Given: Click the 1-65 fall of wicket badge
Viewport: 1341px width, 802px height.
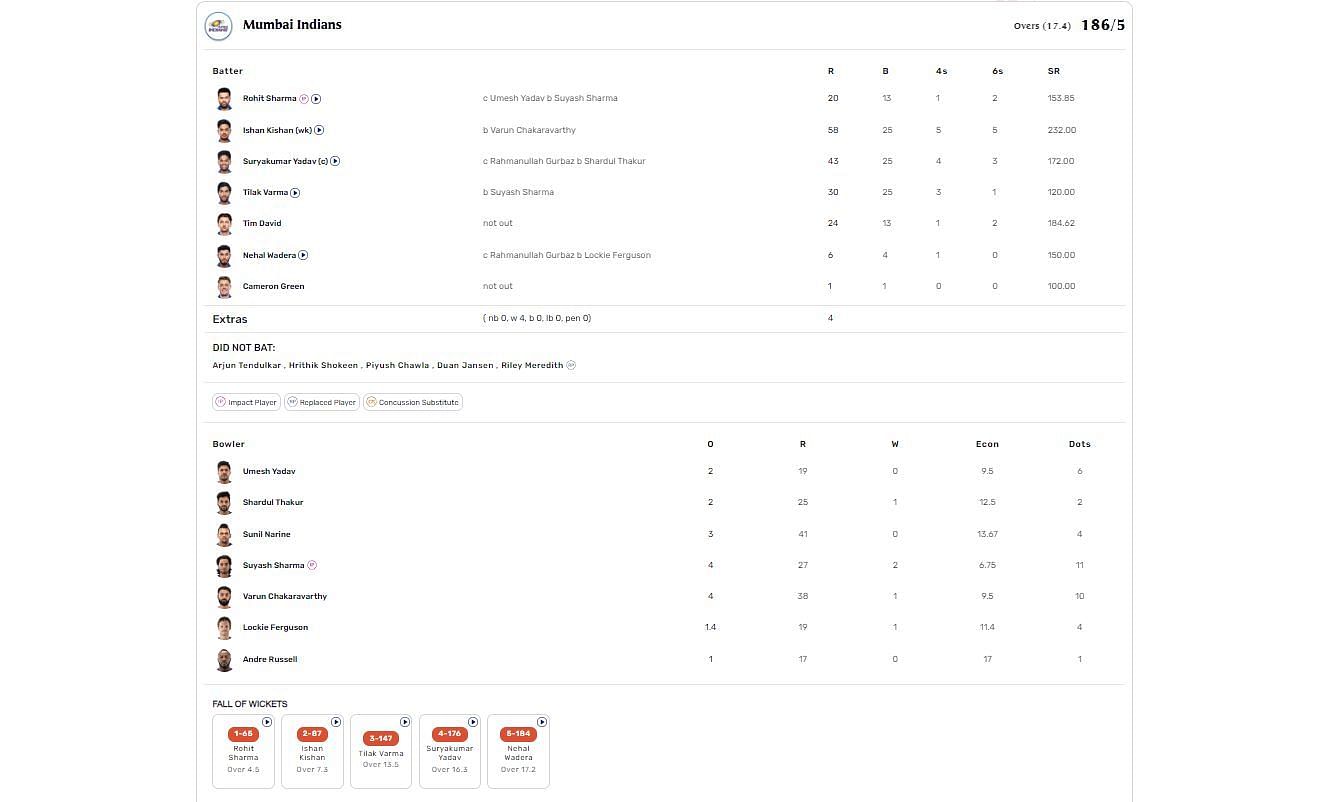Looking at the screenshot, I should 243,734.
